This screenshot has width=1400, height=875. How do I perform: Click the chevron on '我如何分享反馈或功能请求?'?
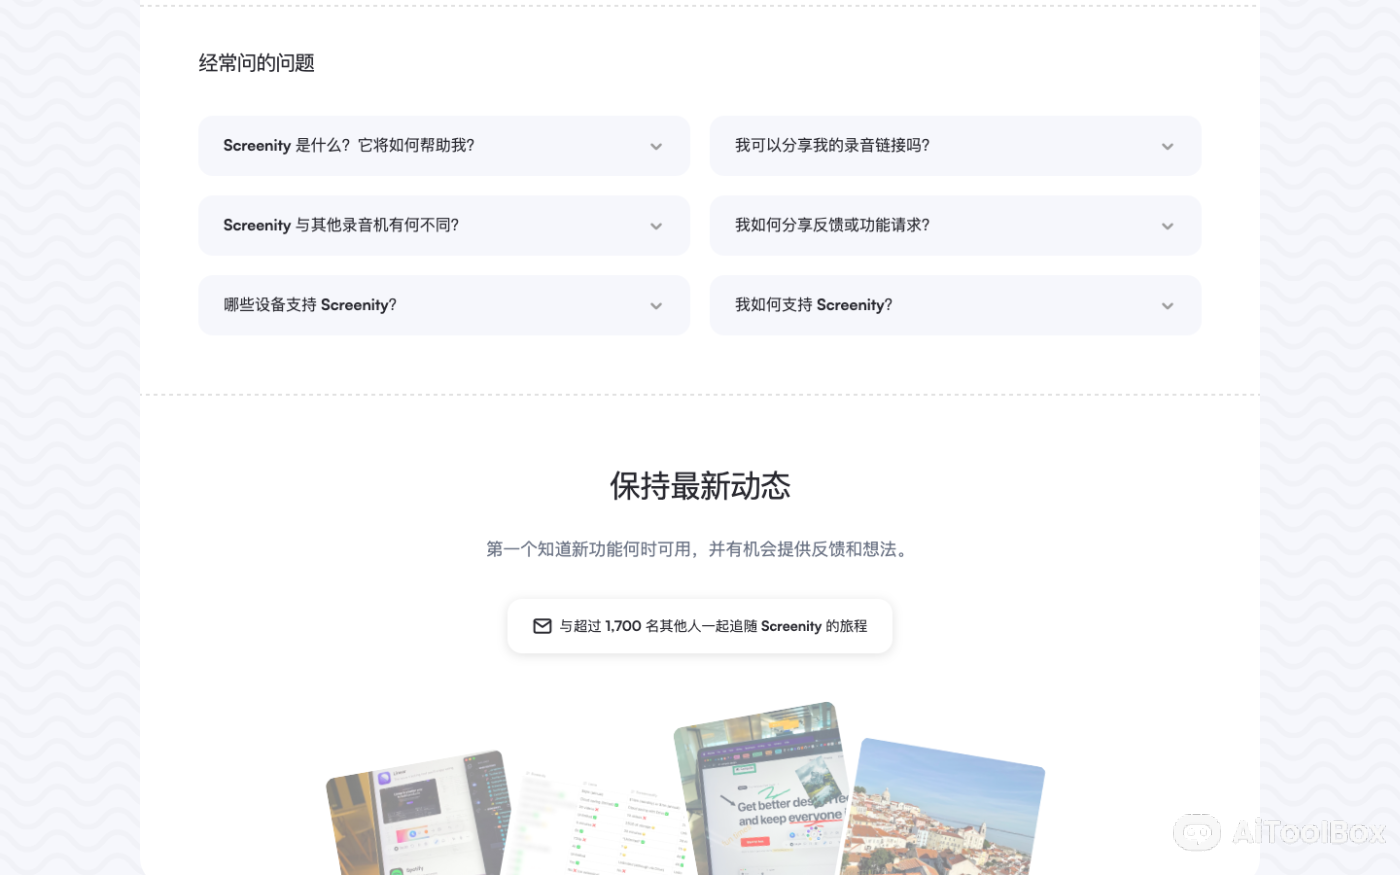[x=1167, y=225]
